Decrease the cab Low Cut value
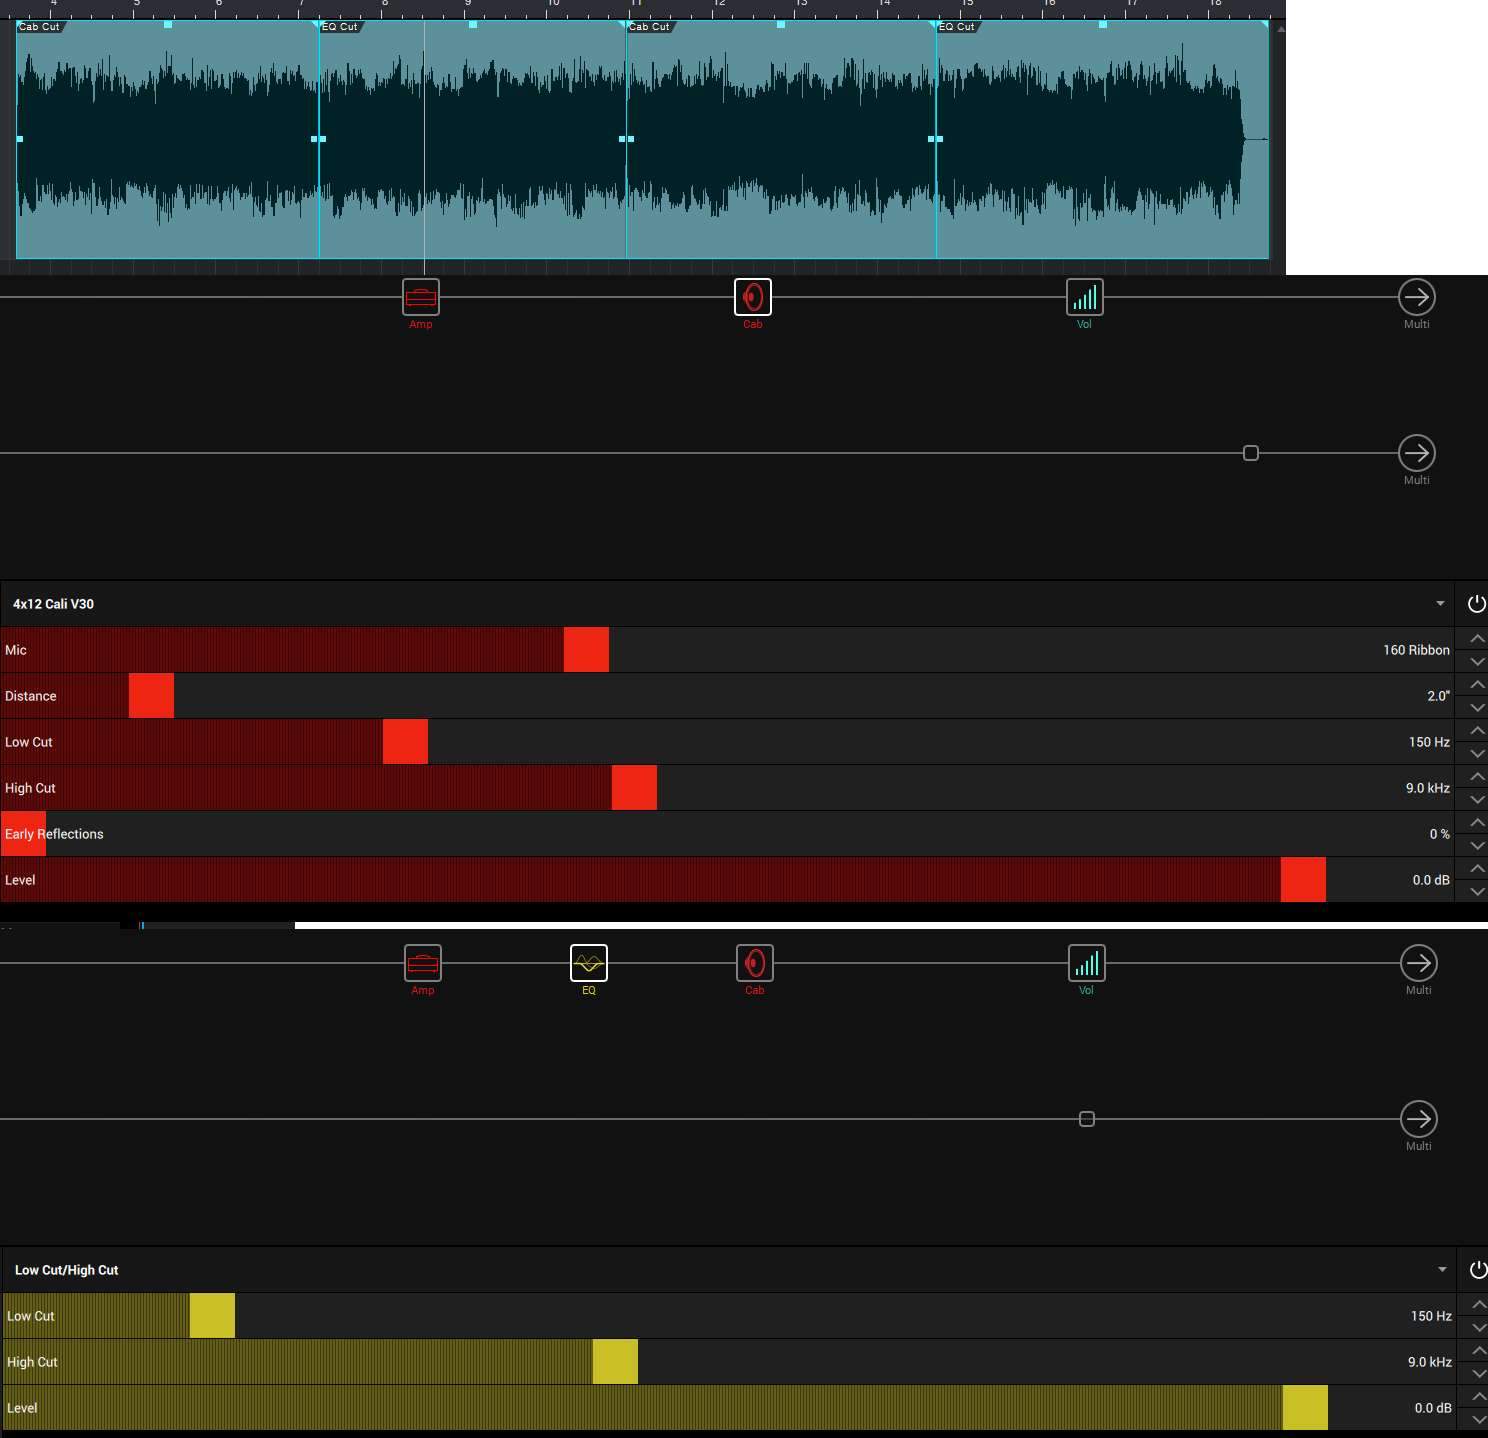Viewport: 1488px width, 1438px height. click(1477, 753)
